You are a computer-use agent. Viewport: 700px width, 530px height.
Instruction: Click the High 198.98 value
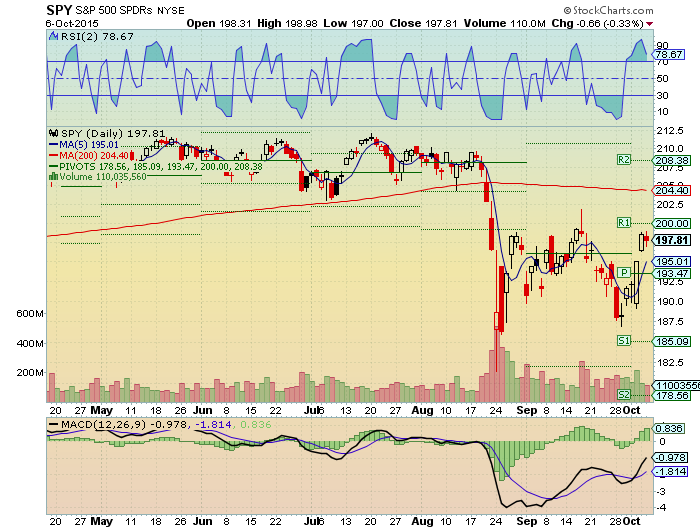287,23
